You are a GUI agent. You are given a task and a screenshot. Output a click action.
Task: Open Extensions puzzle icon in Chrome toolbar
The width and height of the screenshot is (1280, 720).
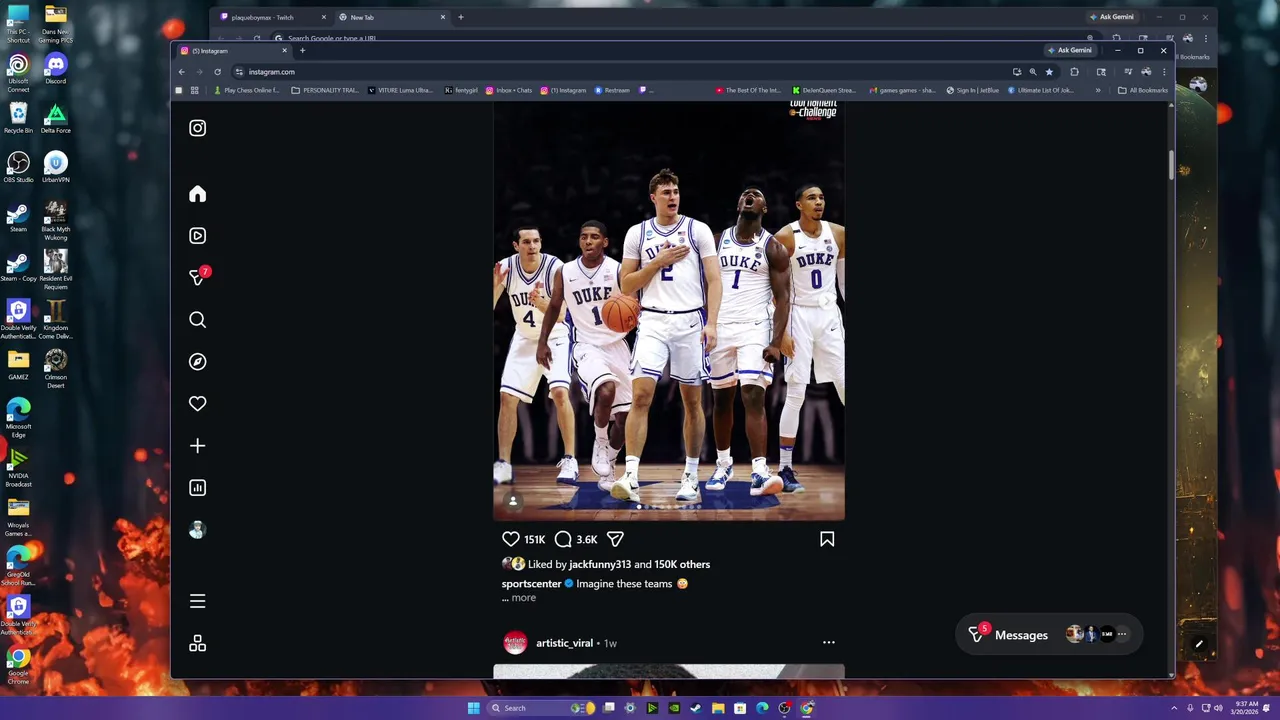tap(1074, 72)
